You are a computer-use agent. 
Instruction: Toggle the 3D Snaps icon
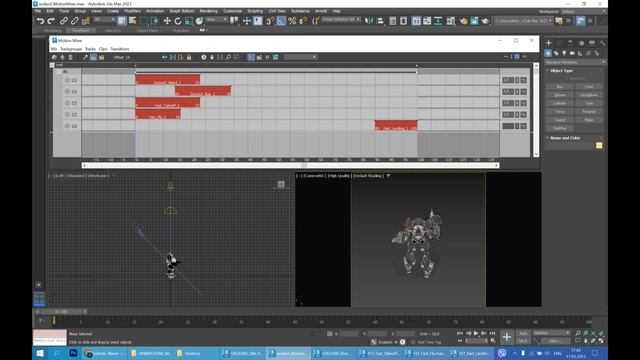[x=270, y=21]
